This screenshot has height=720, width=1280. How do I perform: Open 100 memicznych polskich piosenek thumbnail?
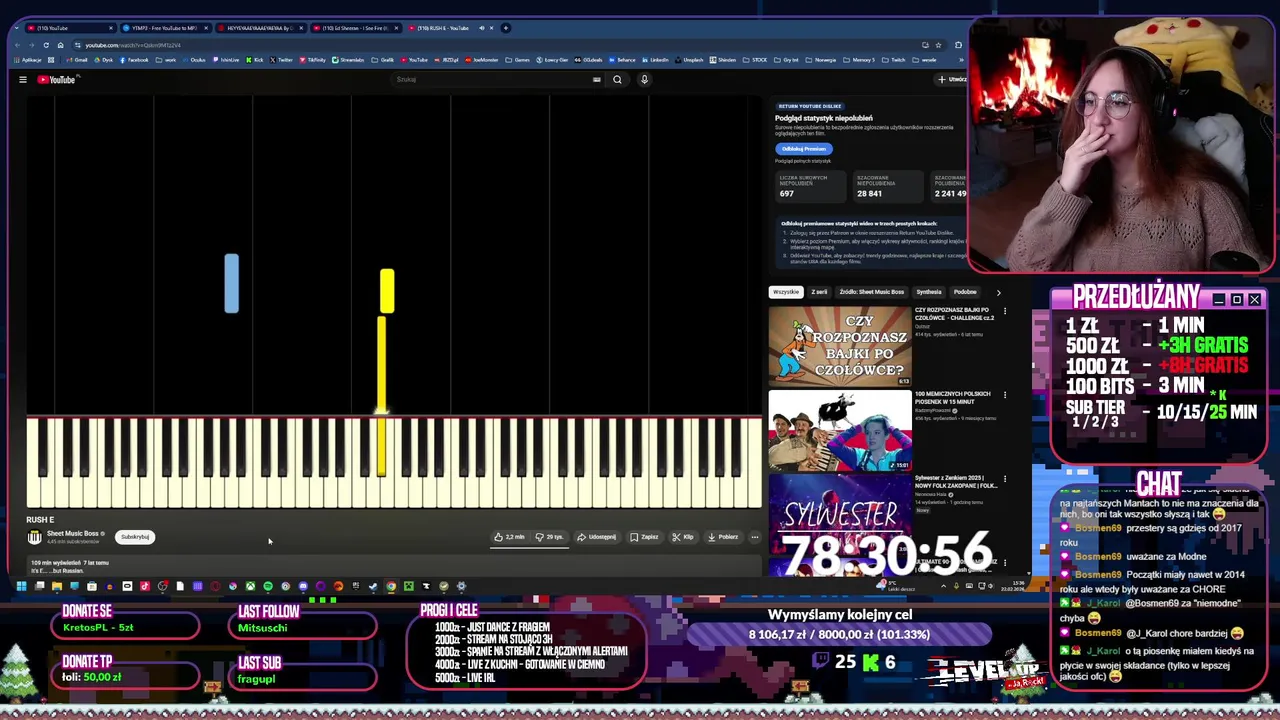[840, 431]
